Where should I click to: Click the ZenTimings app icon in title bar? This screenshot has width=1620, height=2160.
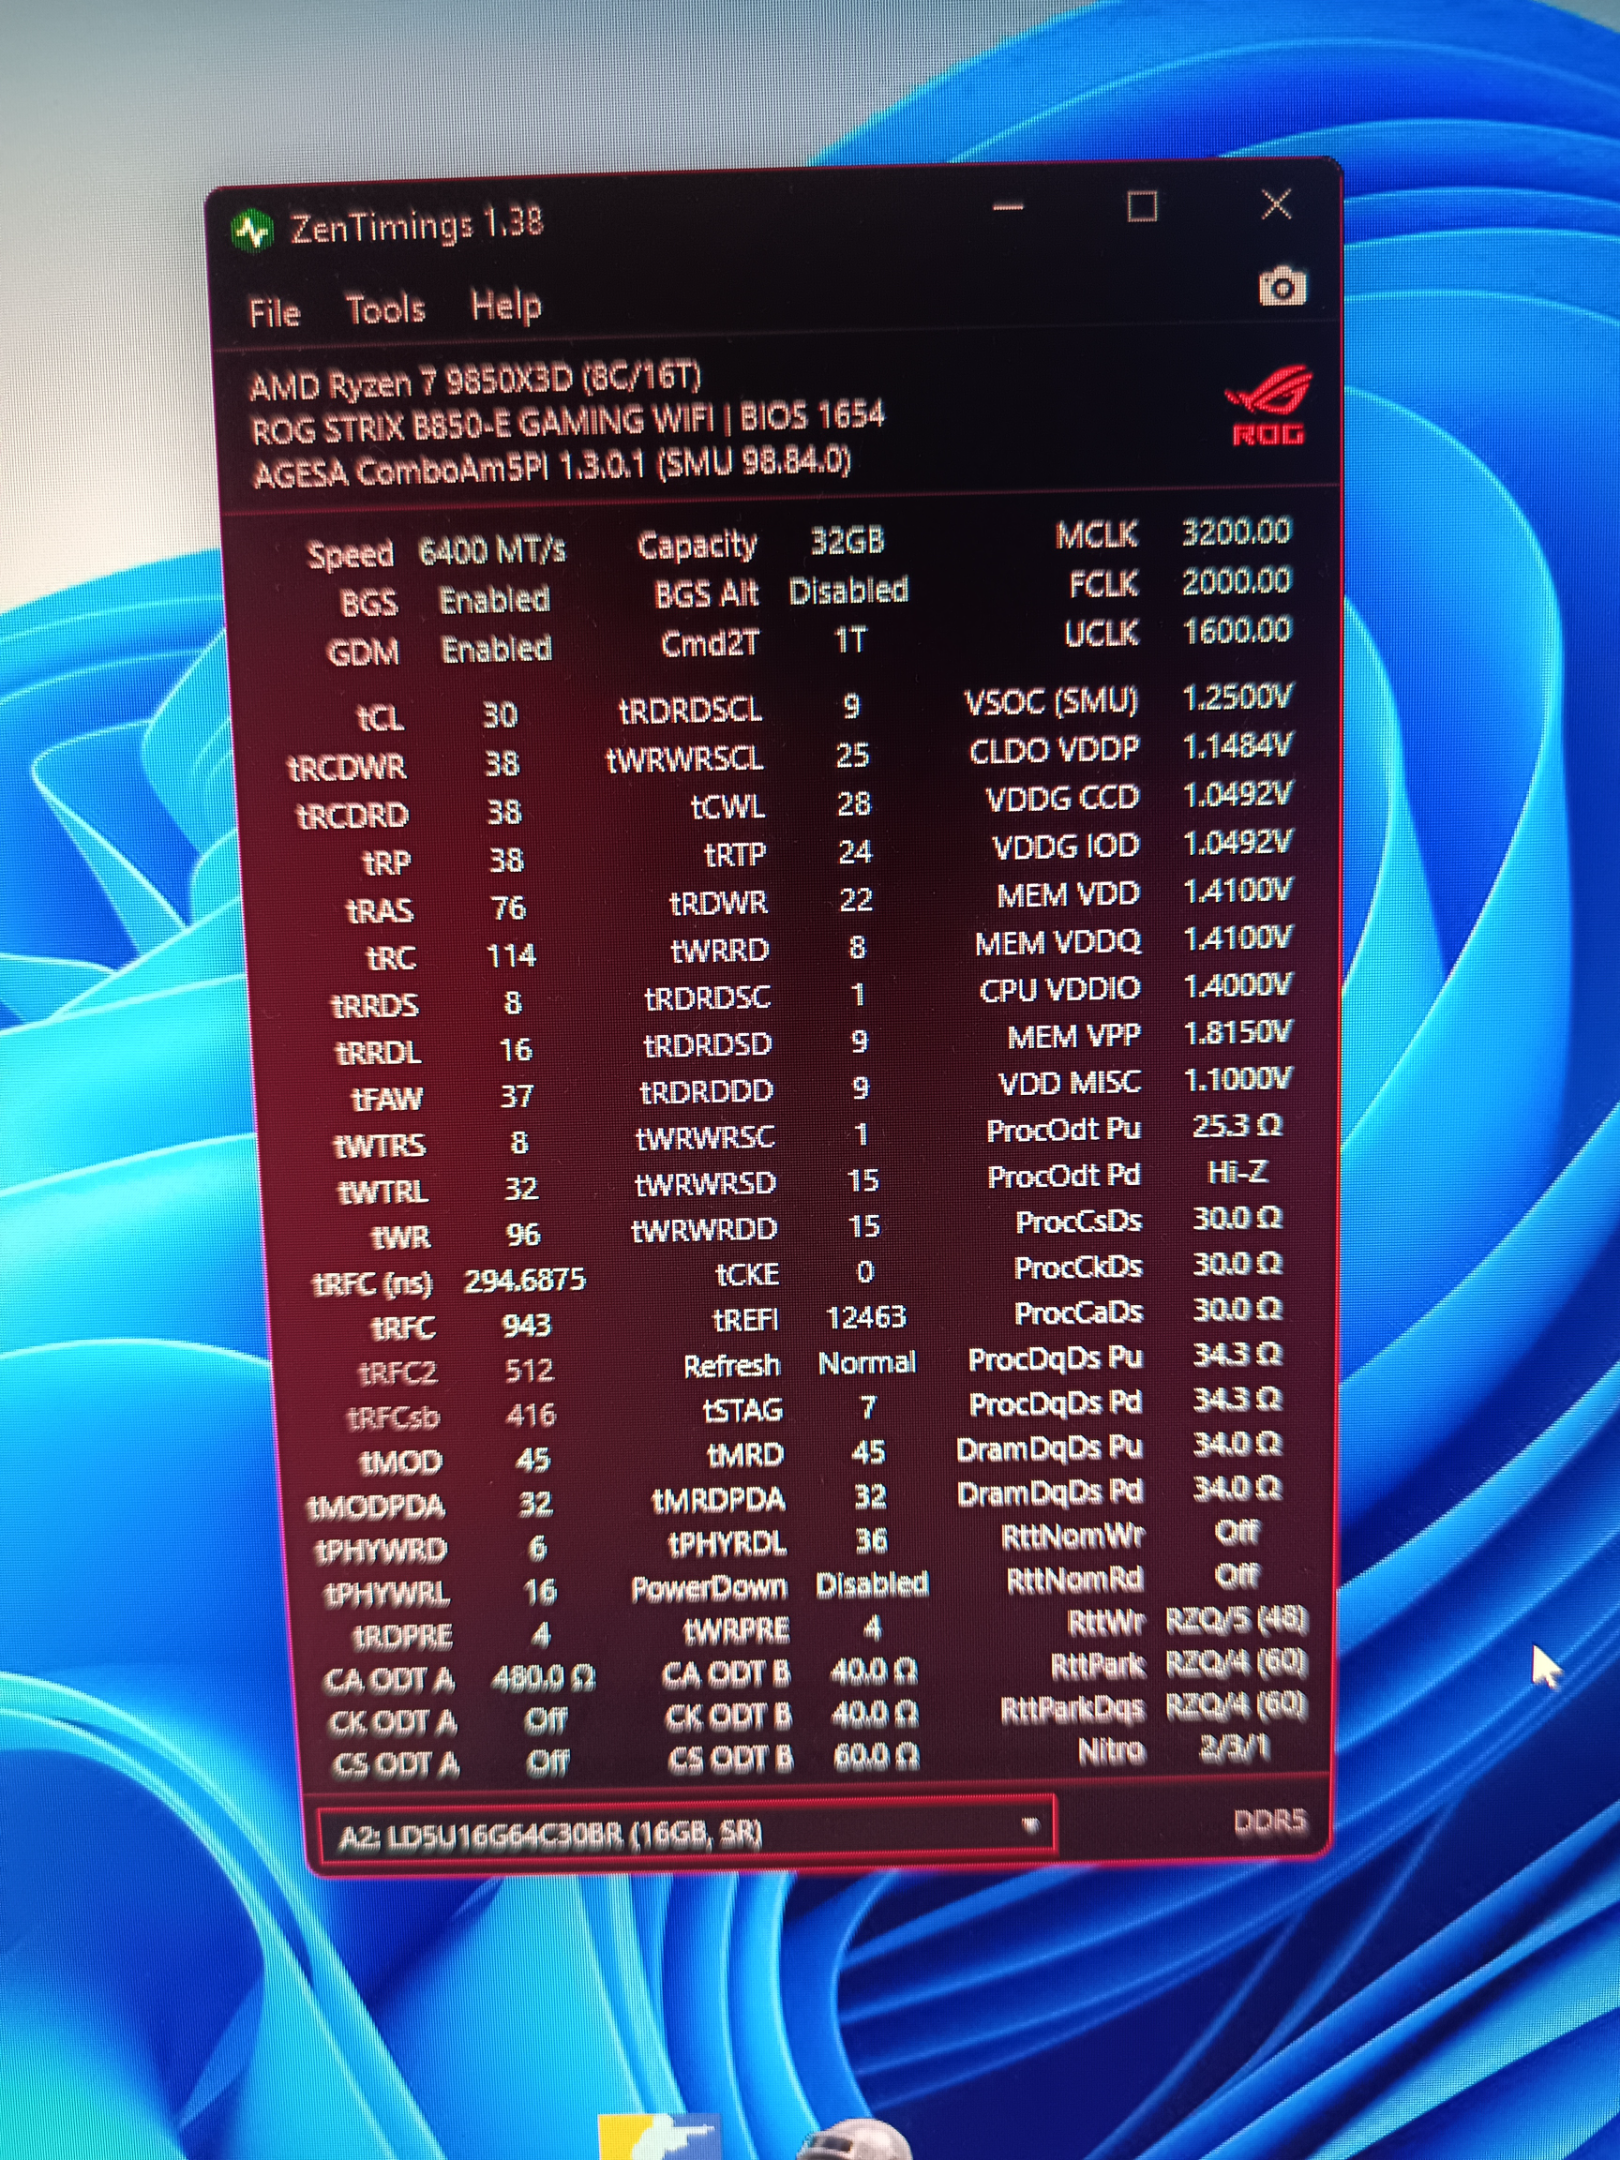pyautogui.click(x=252, y=230)
